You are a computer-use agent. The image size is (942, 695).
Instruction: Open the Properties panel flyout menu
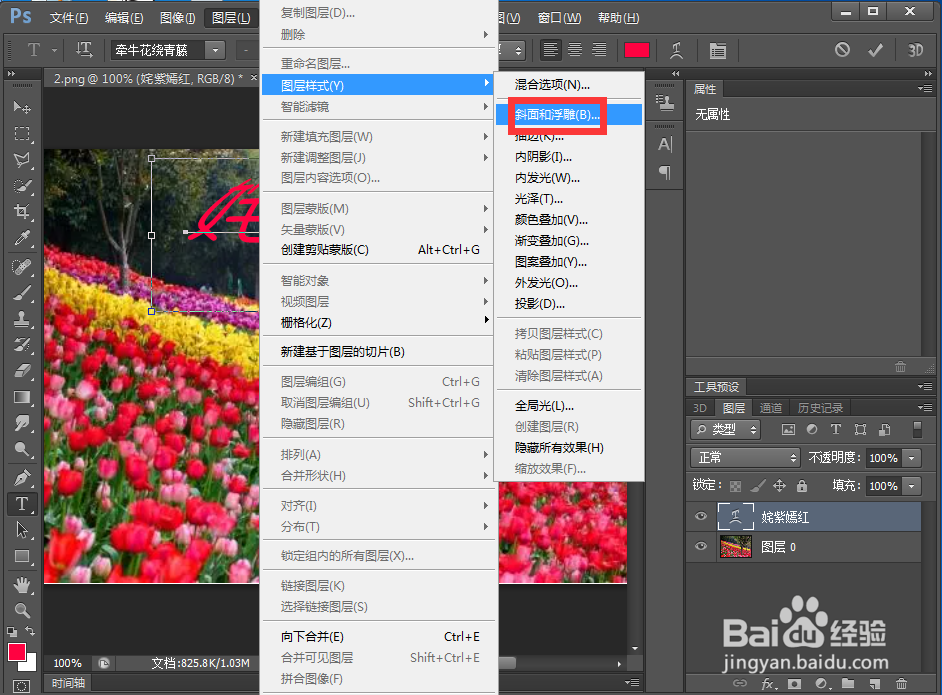pyautogui.click(x=925, y=88)
